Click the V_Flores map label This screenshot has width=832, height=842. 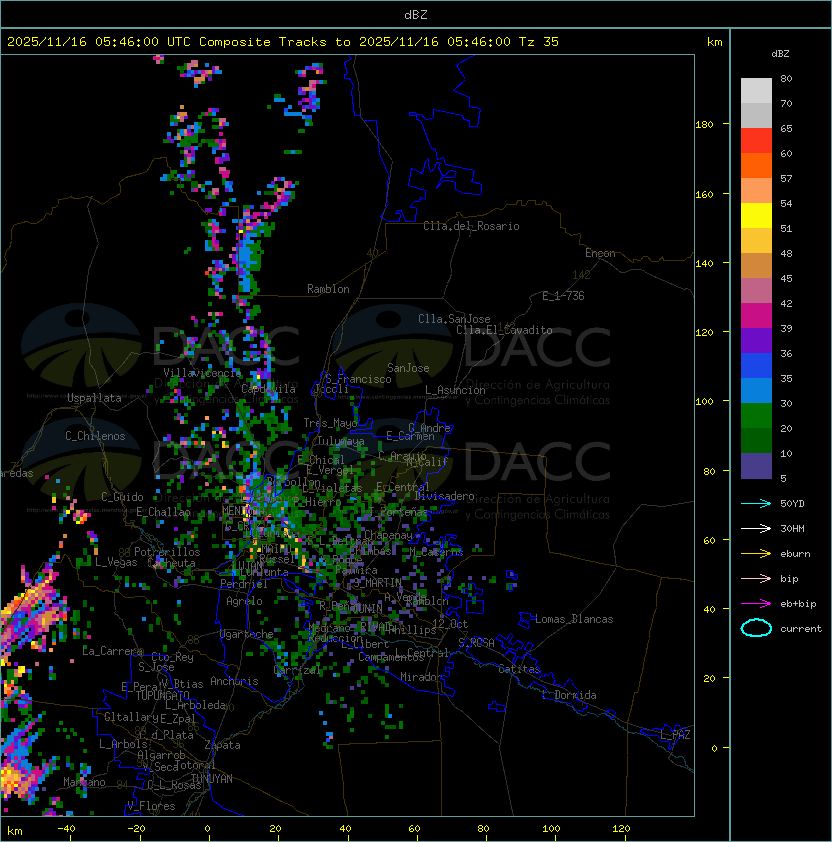[x=151, y=806]
